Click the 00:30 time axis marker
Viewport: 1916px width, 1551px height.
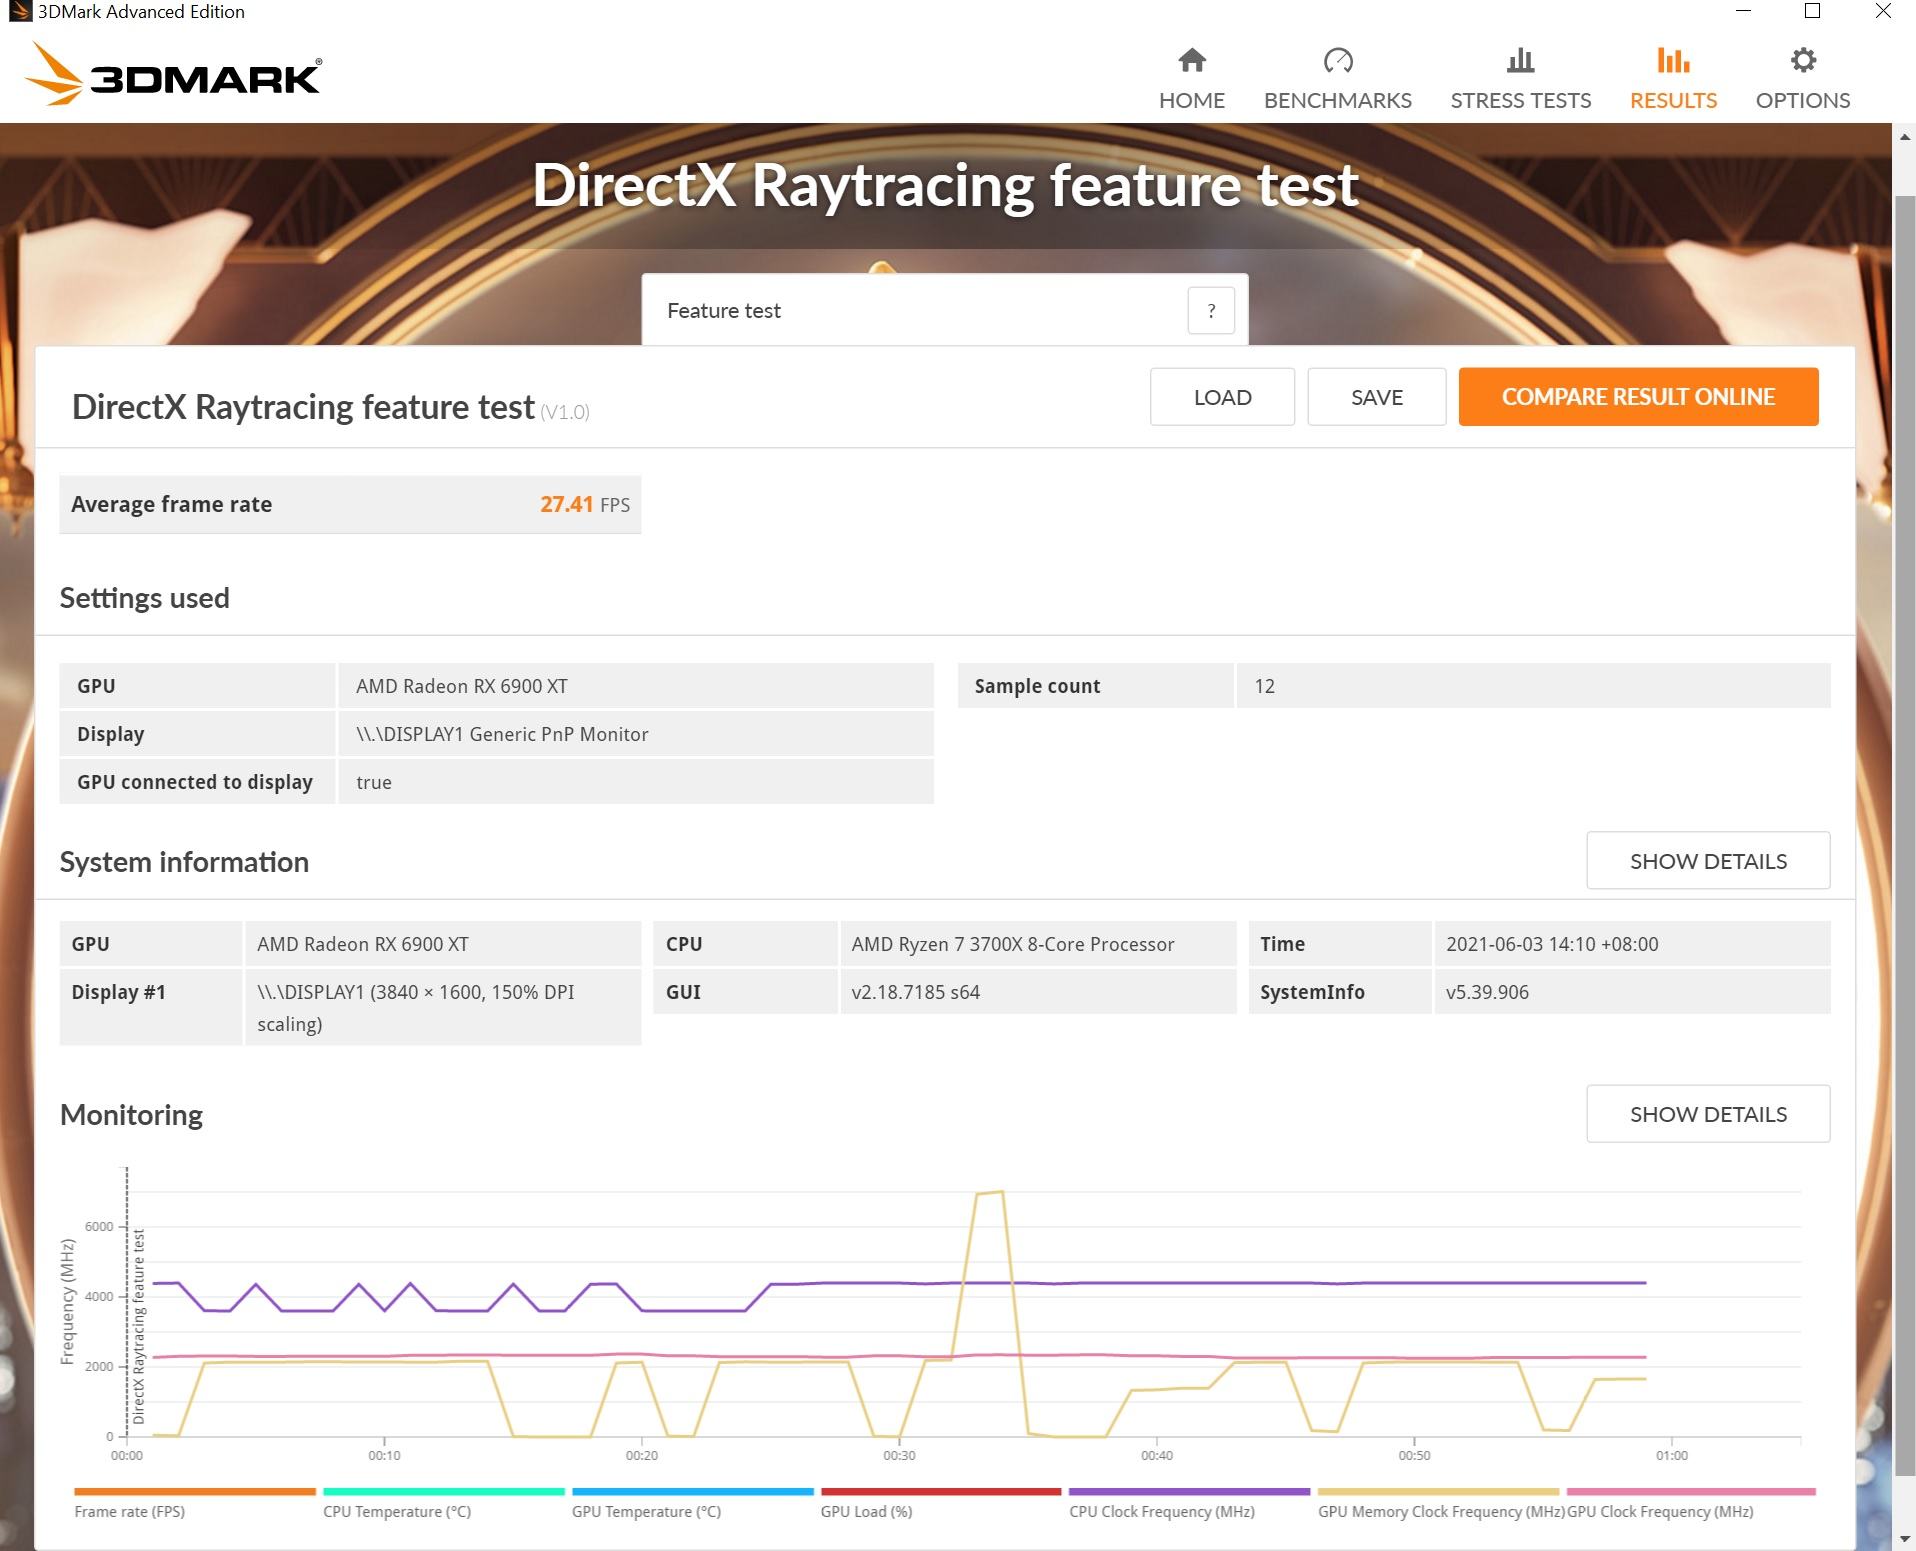pos(898,1456)
